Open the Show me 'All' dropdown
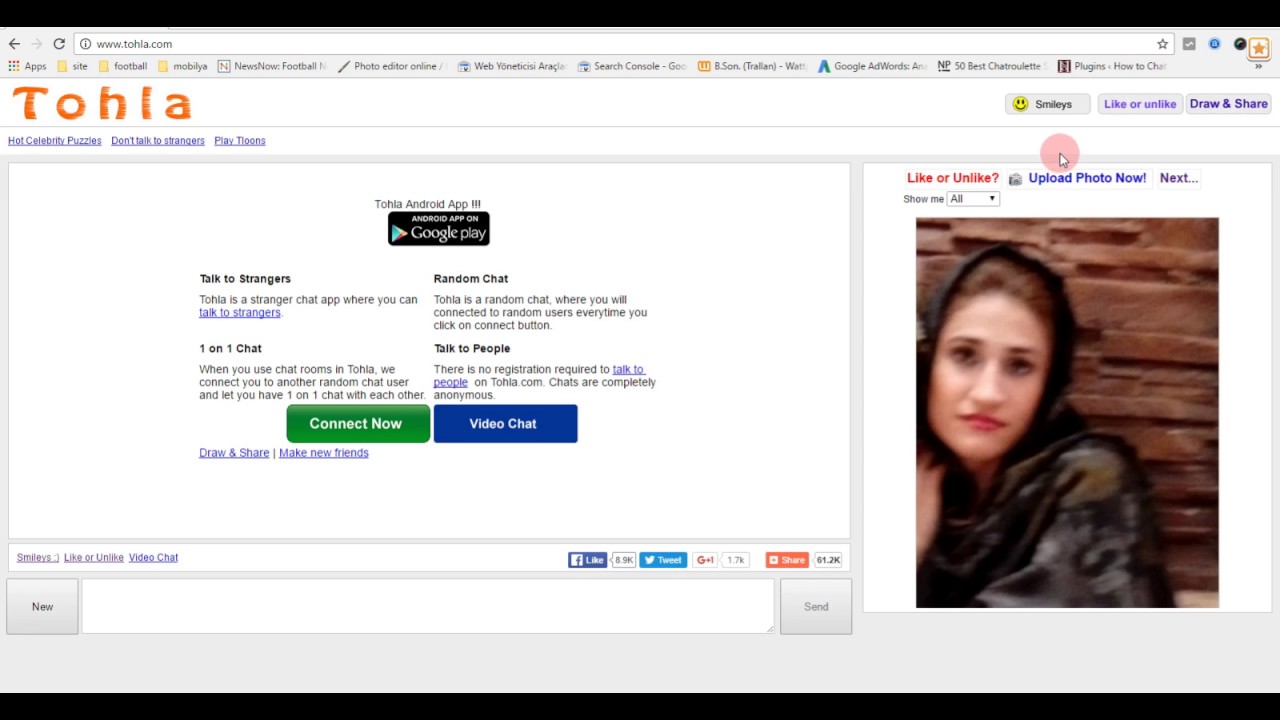The image size is (1280, 720). tap(973, 199)
